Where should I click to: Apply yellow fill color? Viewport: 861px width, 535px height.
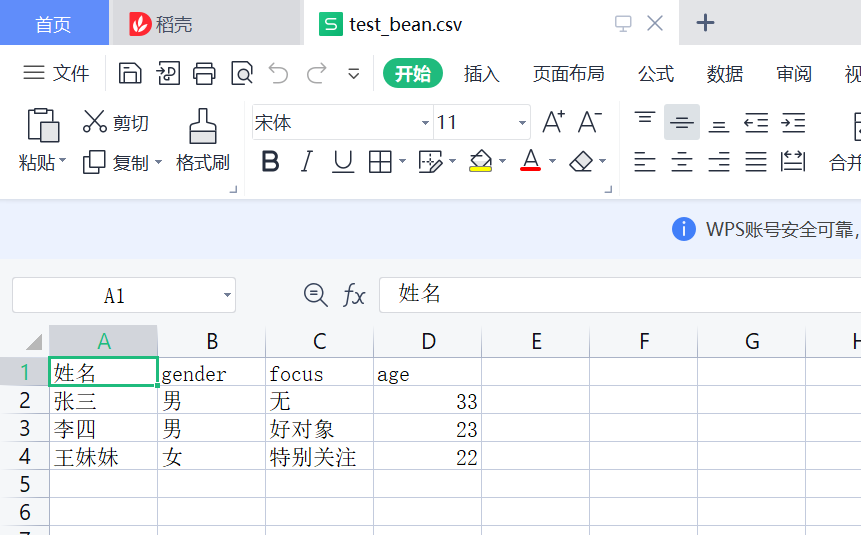pos(480,161)
